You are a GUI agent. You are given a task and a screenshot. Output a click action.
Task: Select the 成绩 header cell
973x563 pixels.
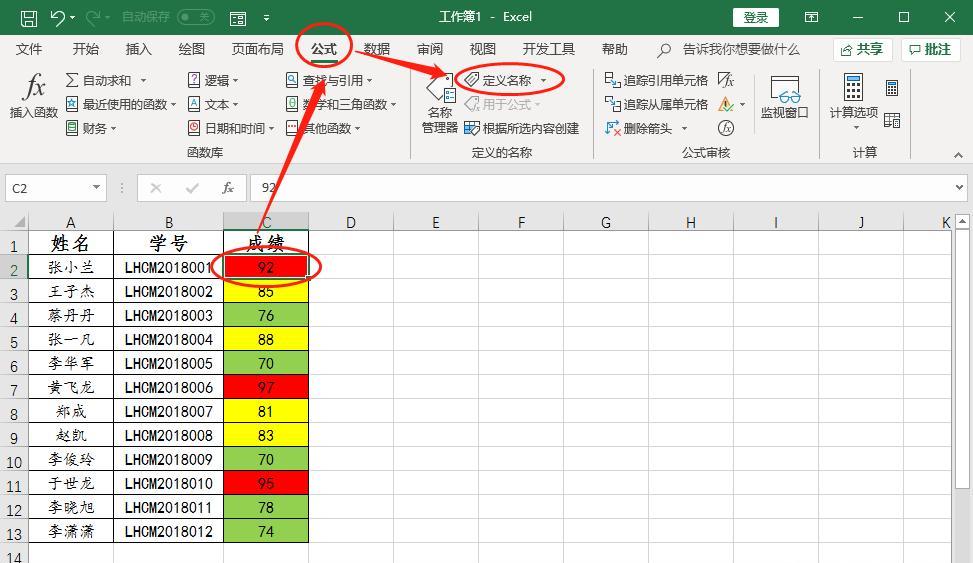coord(266,243)
